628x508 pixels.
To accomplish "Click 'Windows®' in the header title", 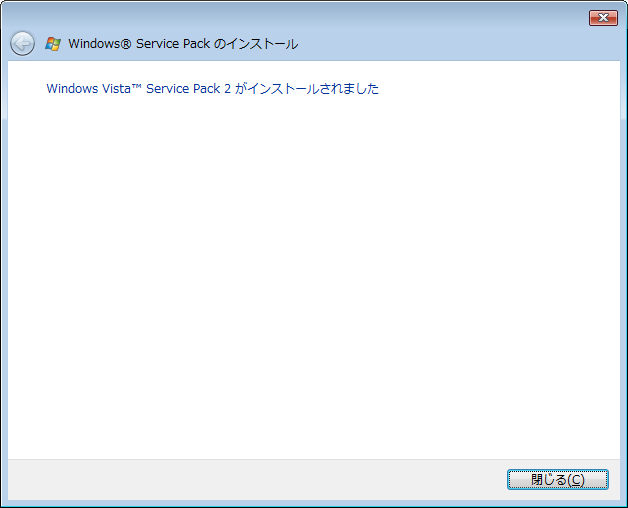I will click(97, 44).
